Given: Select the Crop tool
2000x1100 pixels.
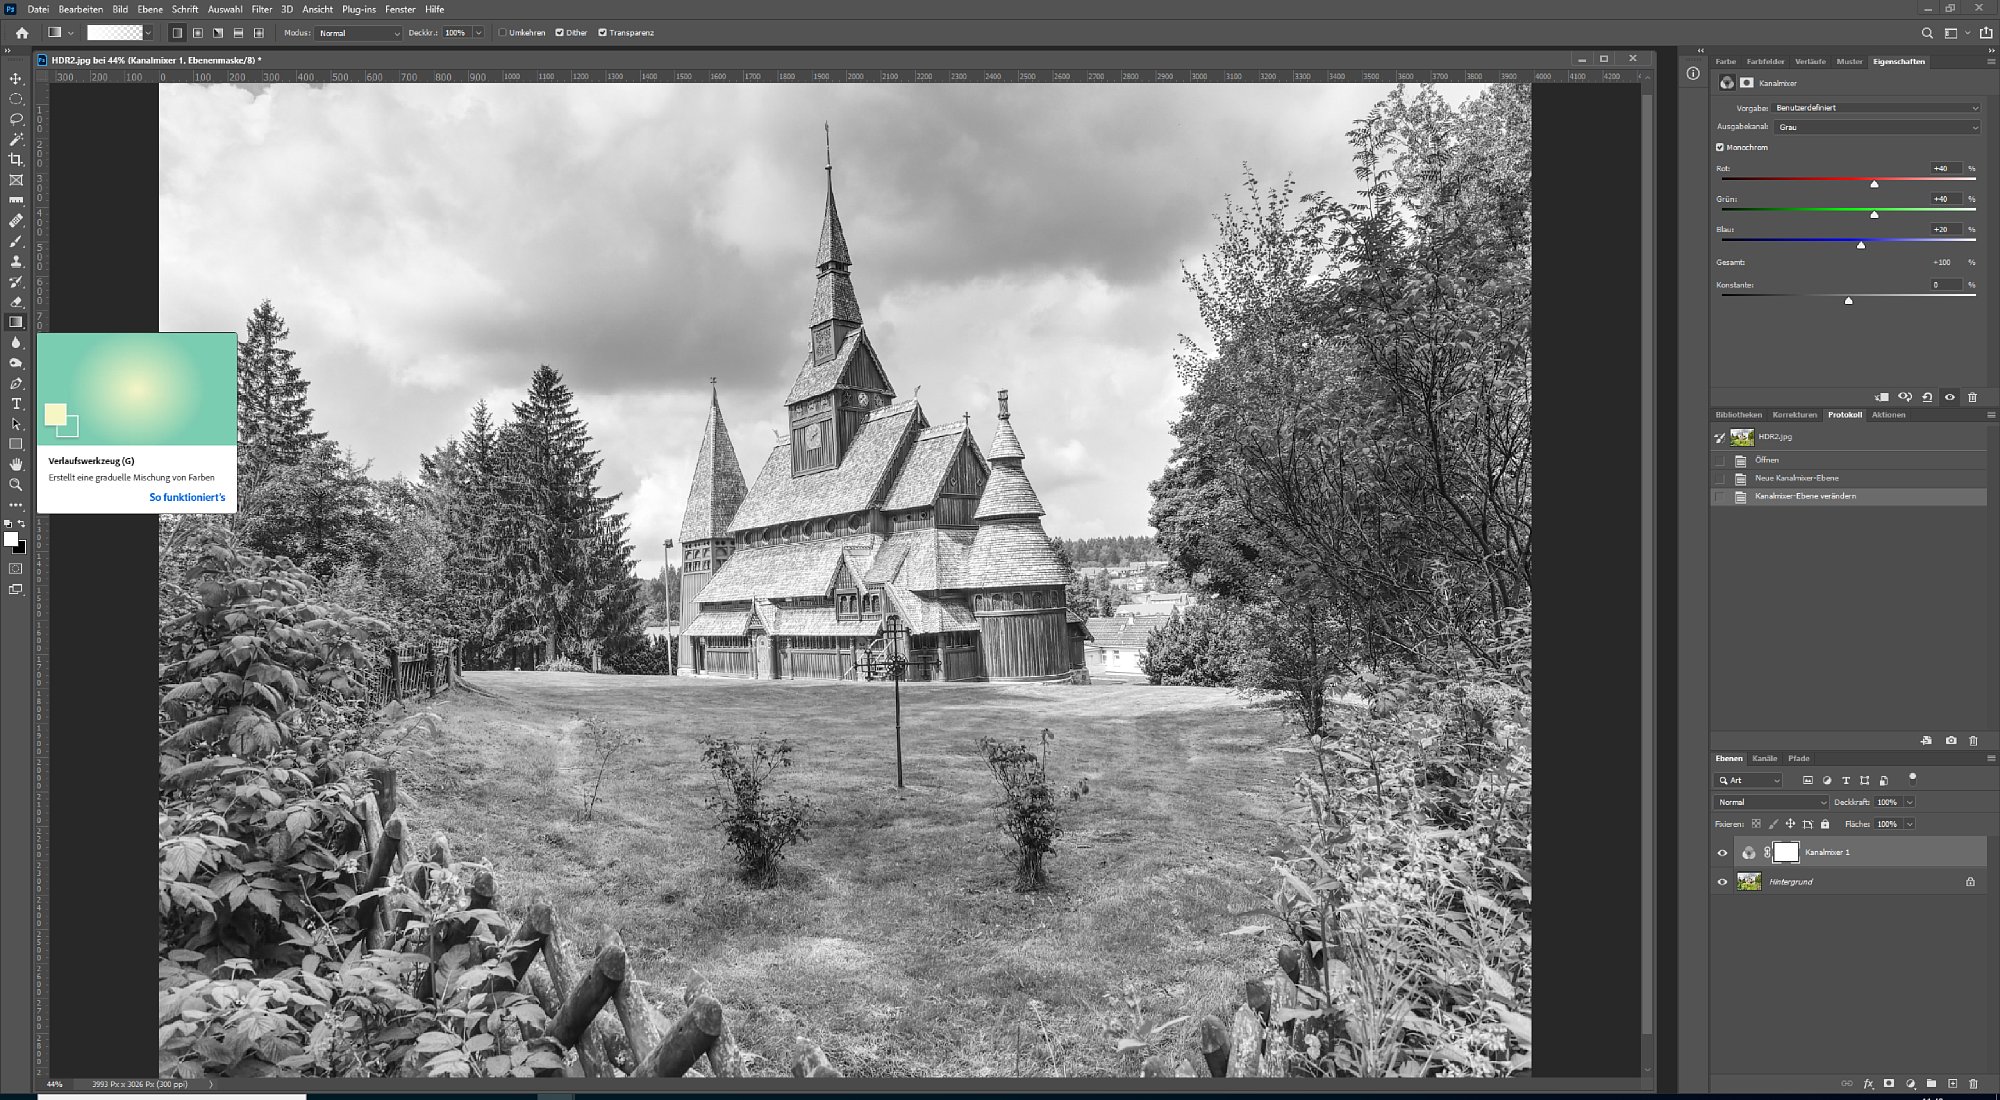Looking at the screenshot, I should click(x=16, y=160).
